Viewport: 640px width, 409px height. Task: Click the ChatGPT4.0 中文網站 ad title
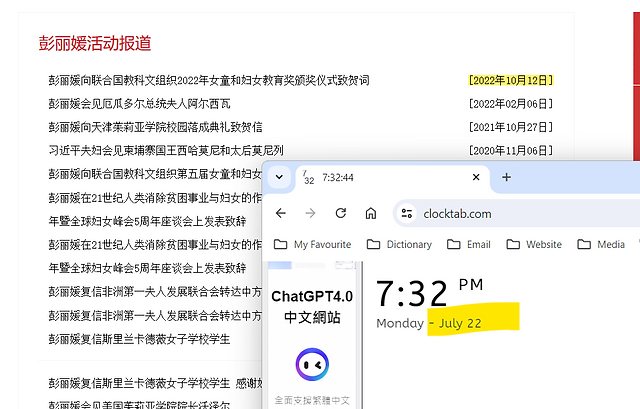[x=312, y=307]
